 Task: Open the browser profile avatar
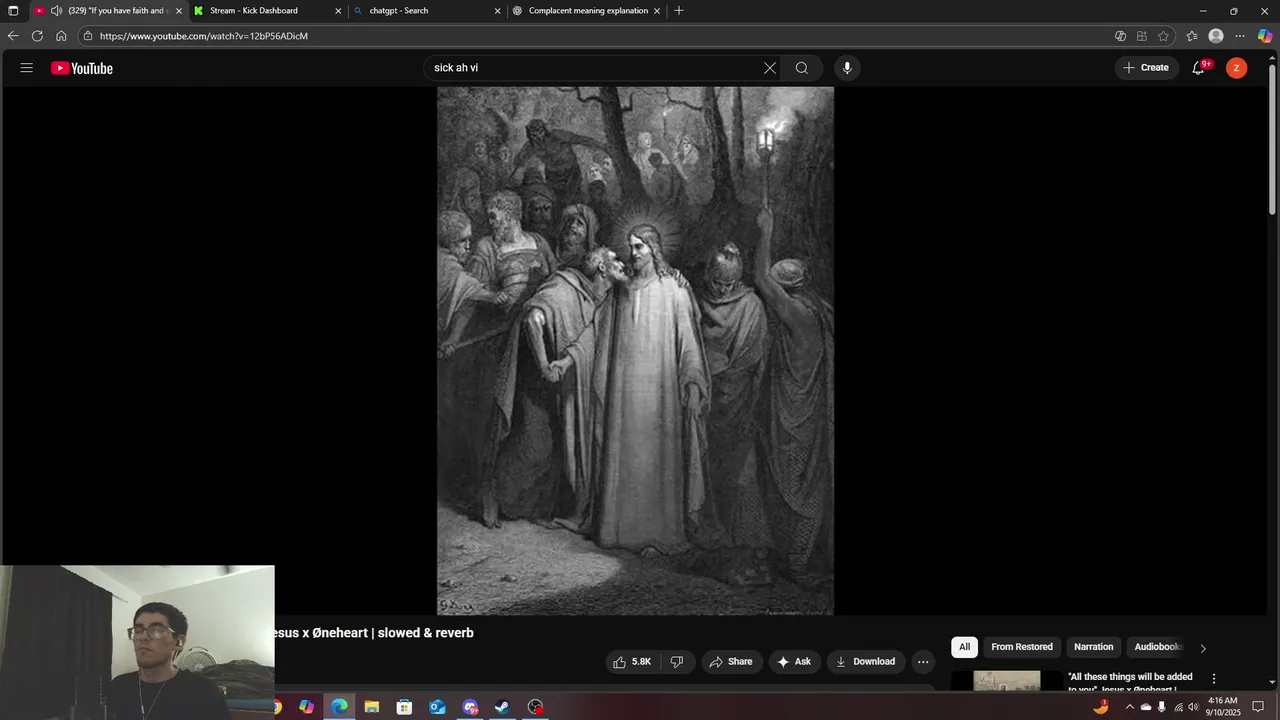(1216, 36)
